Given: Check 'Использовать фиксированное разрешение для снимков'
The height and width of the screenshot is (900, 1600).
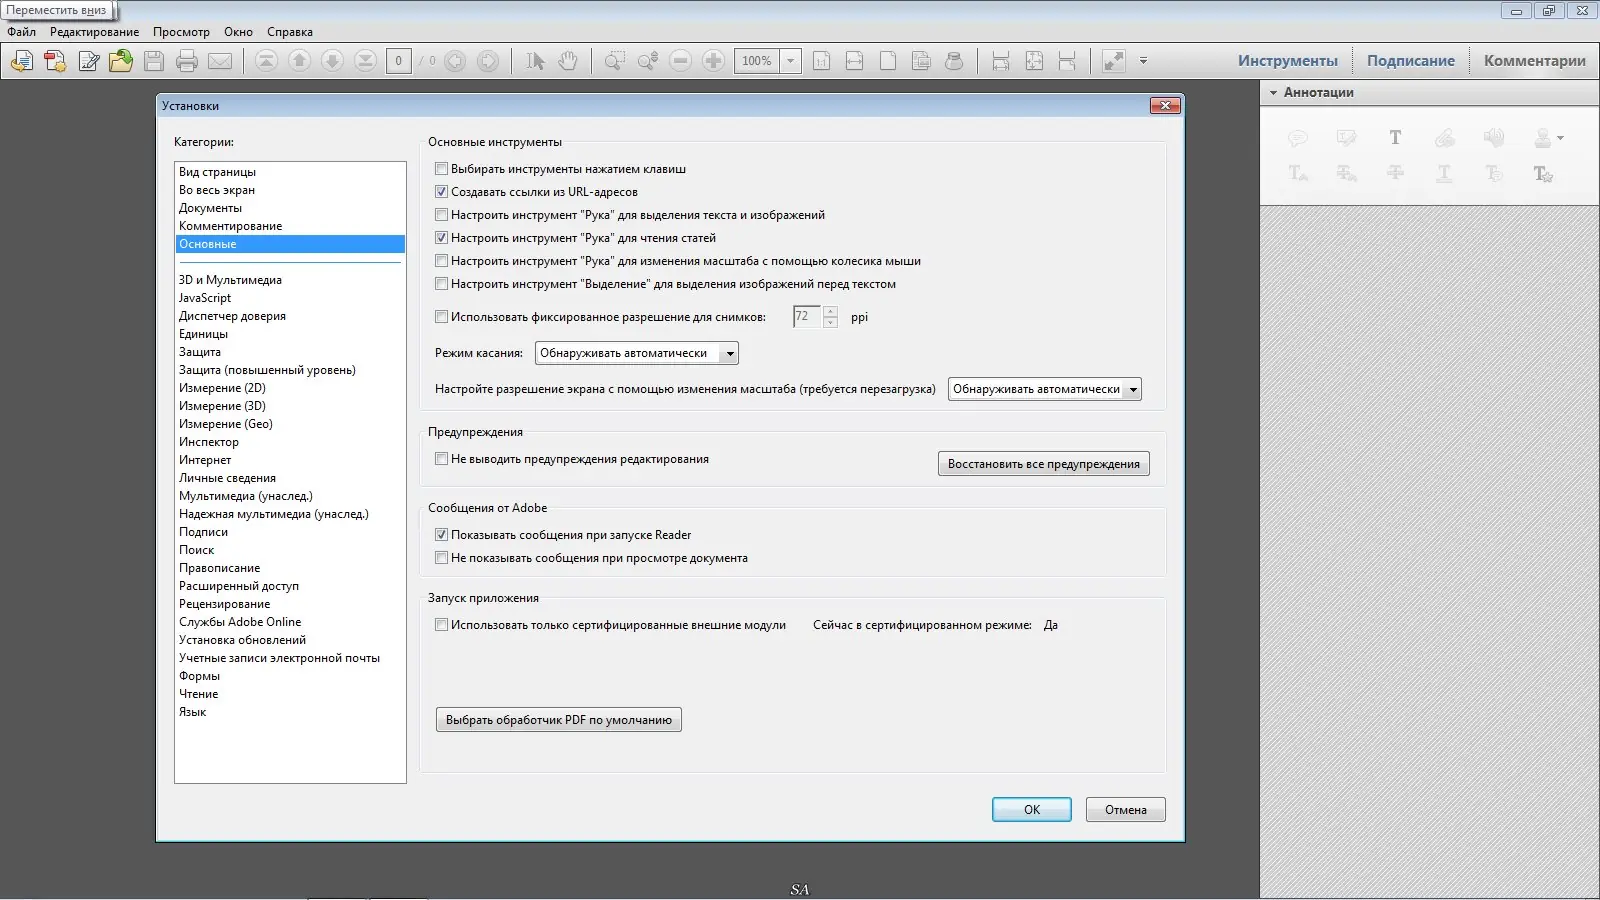Looking at the screenshot, I should point(441,317).
